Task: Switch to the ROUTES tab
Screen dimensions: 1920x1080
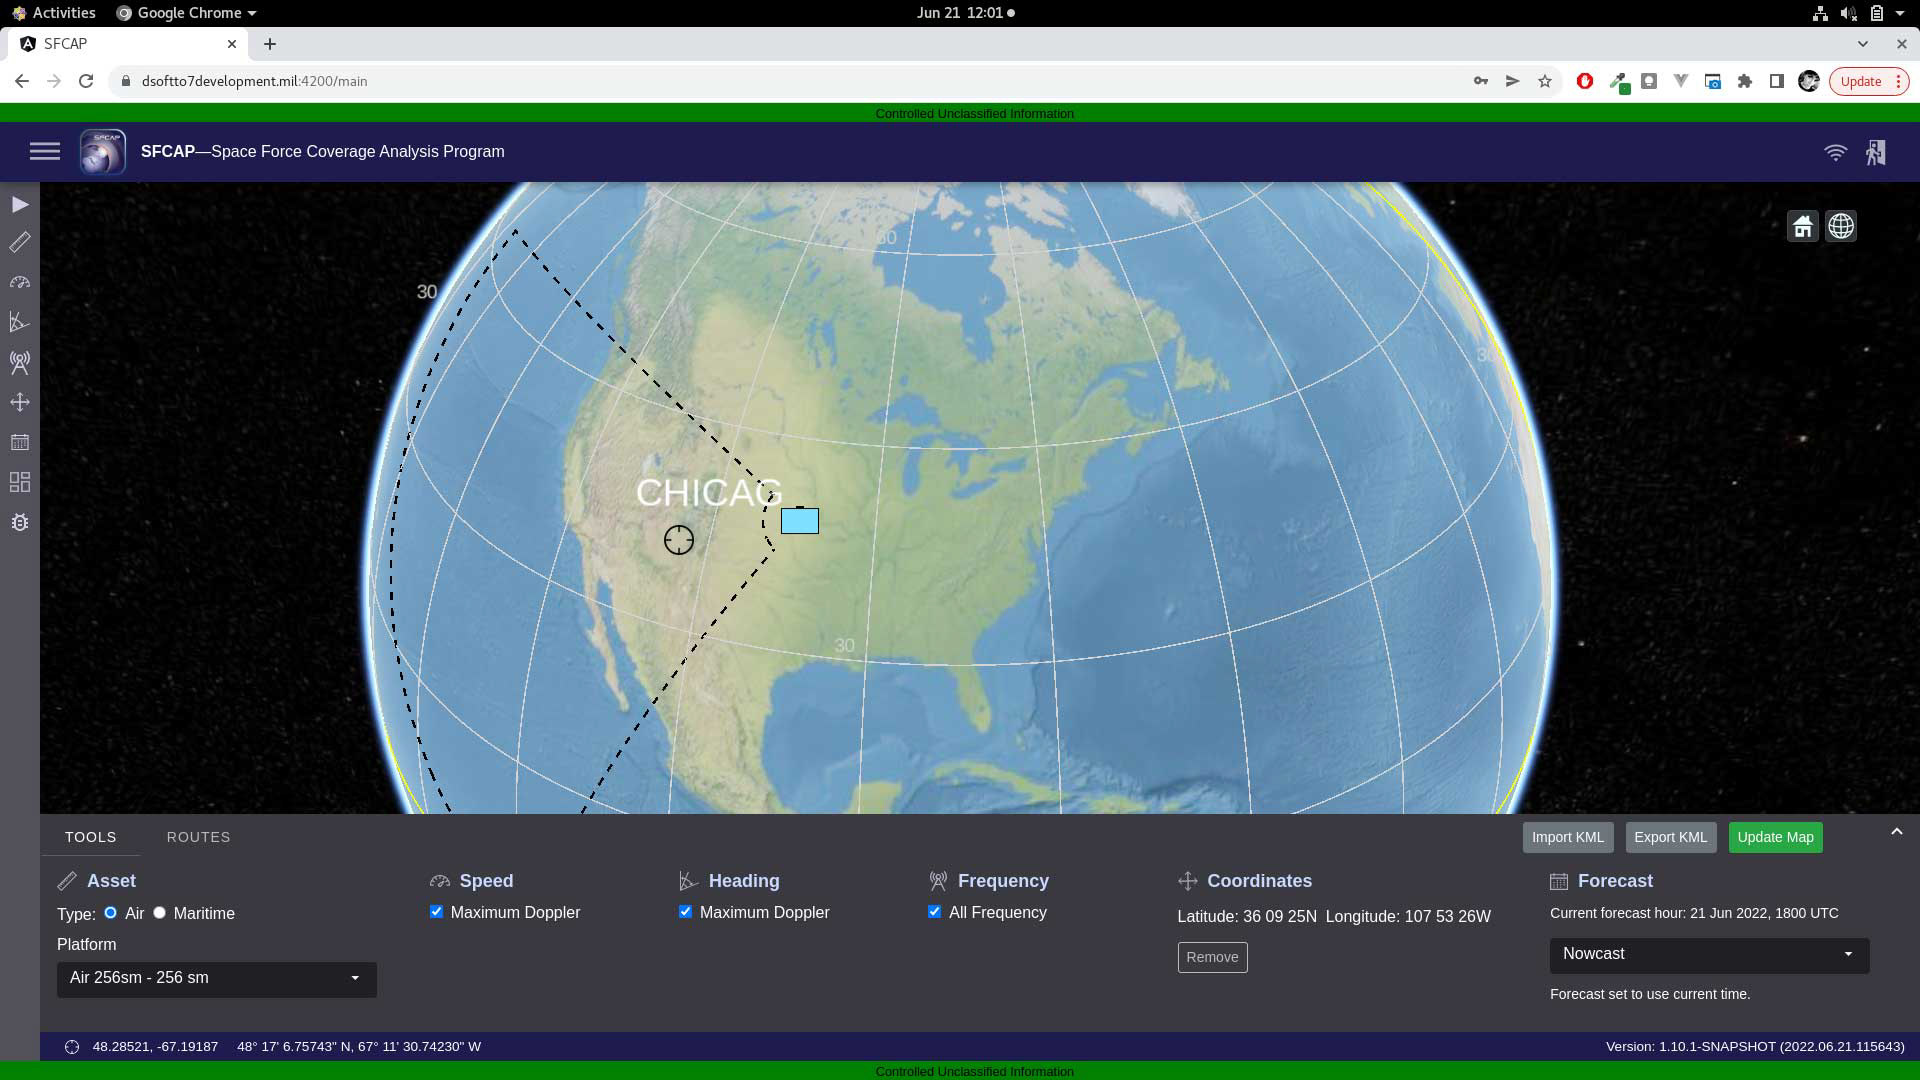Action: (x=198, y=837)
